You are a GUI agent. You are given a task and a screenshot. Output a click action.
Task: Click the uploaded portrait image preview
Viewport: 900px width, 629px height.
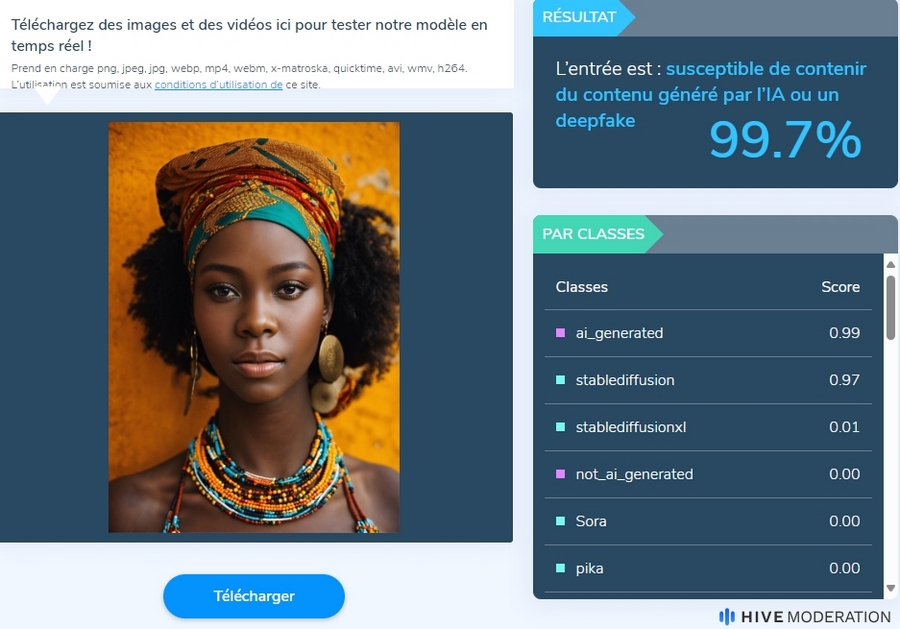254,327
